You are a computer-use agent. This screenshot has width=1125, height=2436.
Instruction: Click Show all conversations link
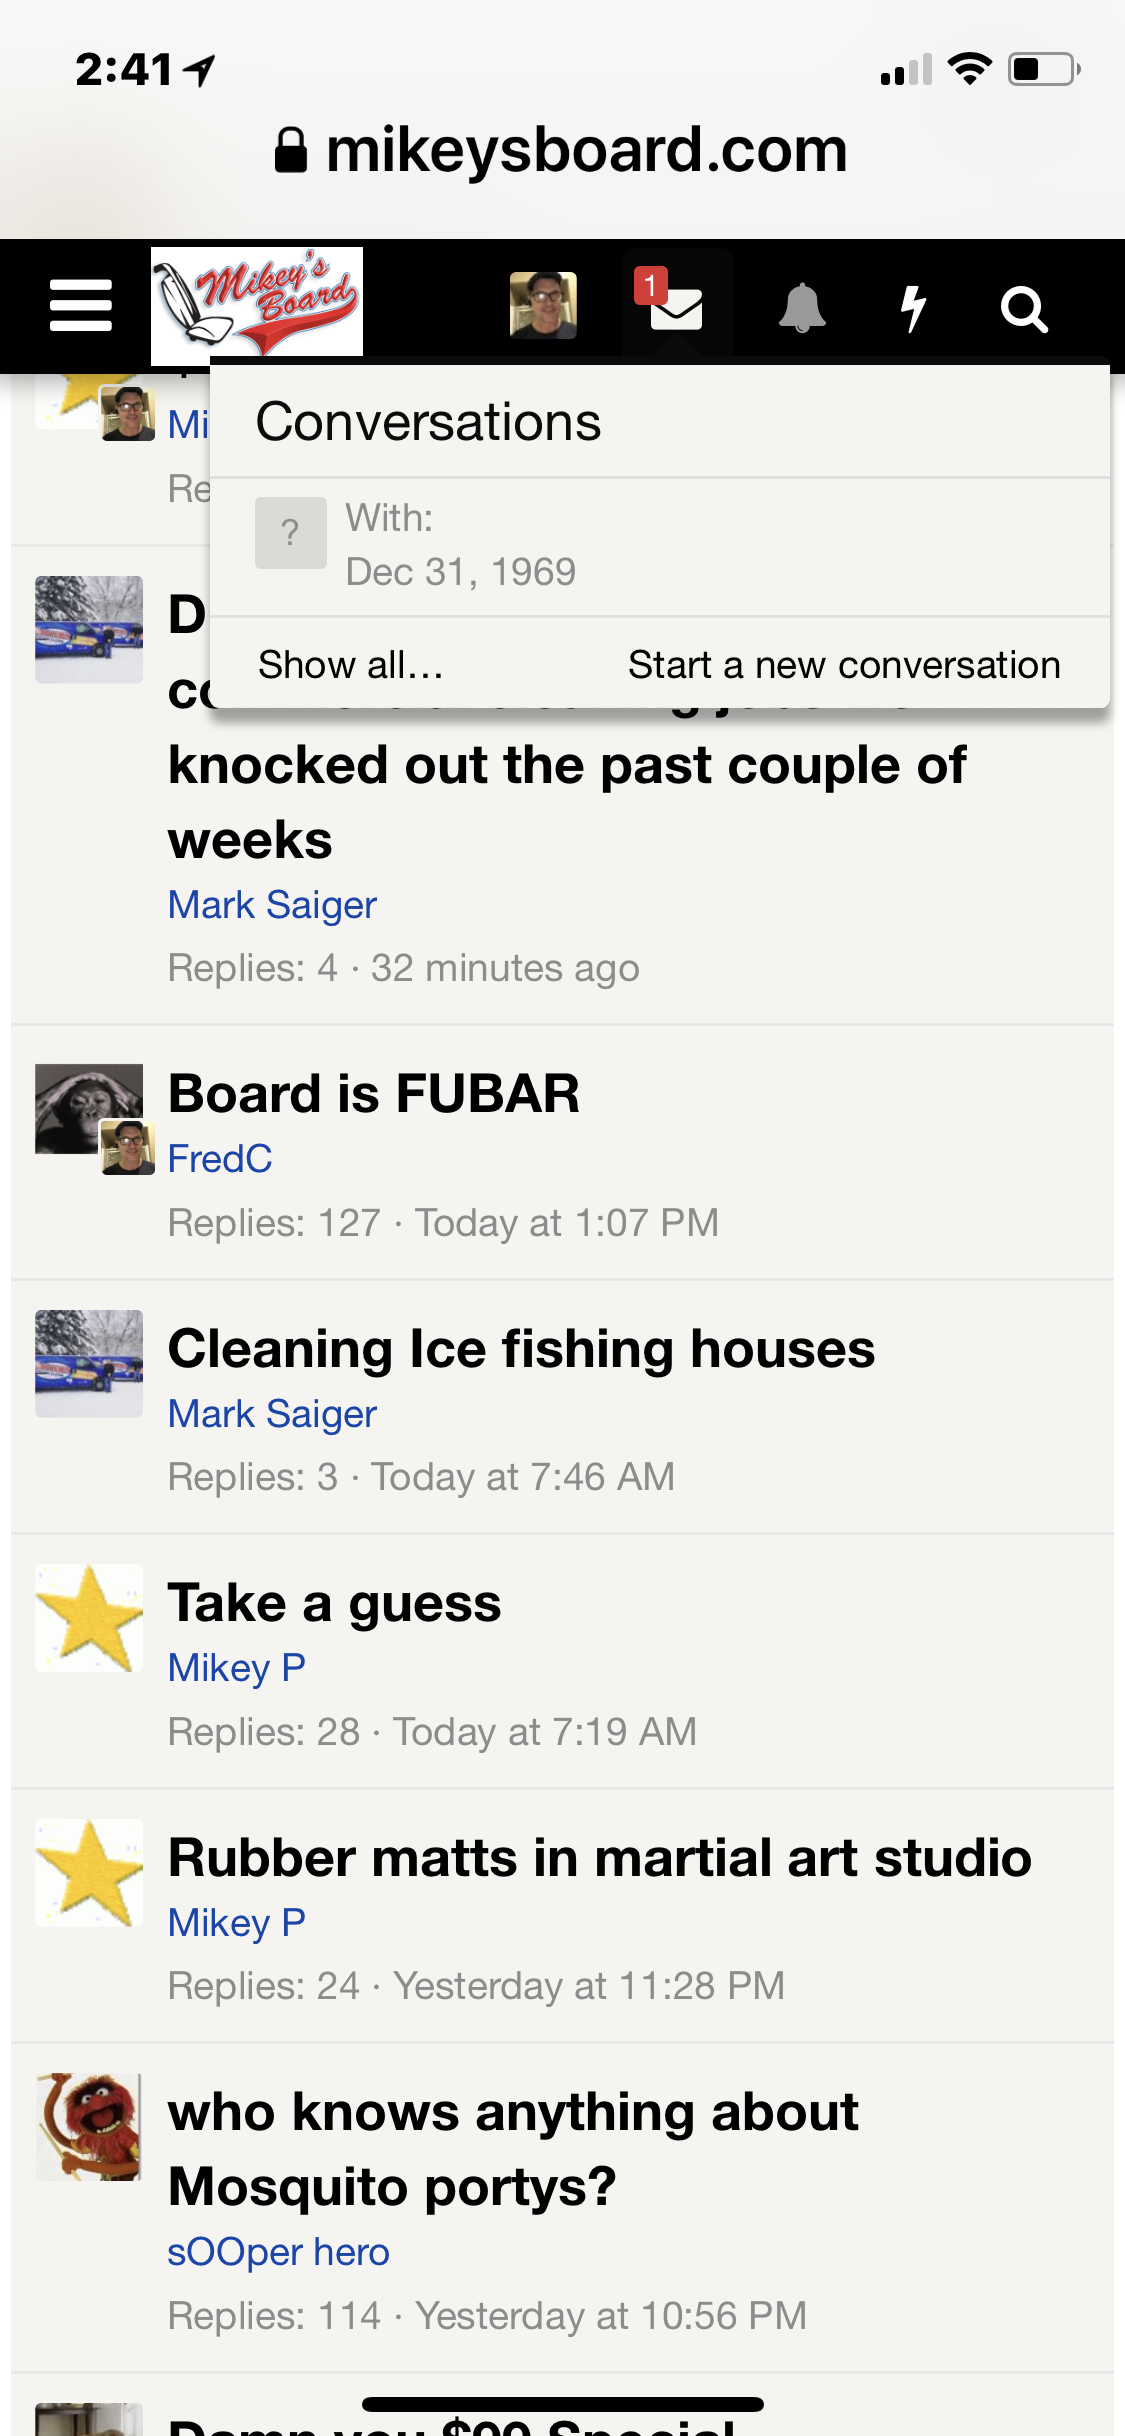[350, 665]
